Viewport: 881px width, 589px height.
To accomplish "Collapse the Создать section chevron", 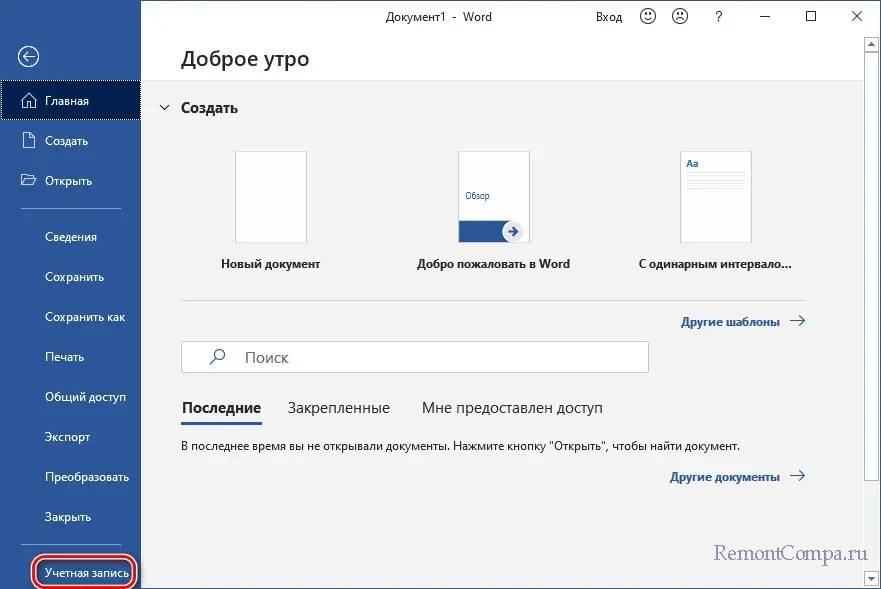I will pyautogui.click(x=164, y=108).
